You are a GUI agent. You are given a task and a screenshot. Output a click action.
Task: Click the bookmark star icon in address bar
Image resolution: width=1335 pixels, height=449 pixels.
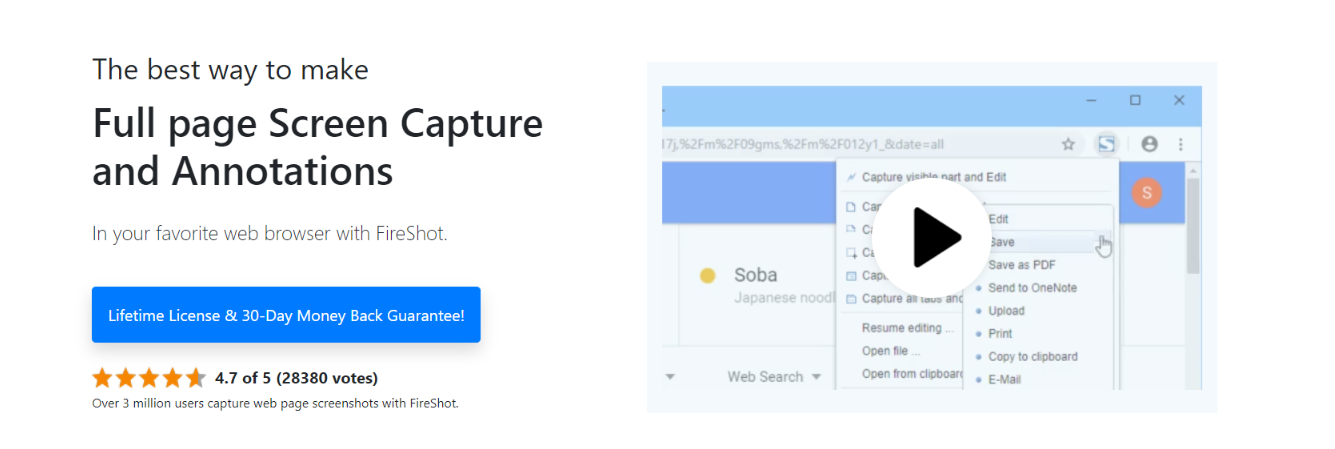(x=1068, y=144)
